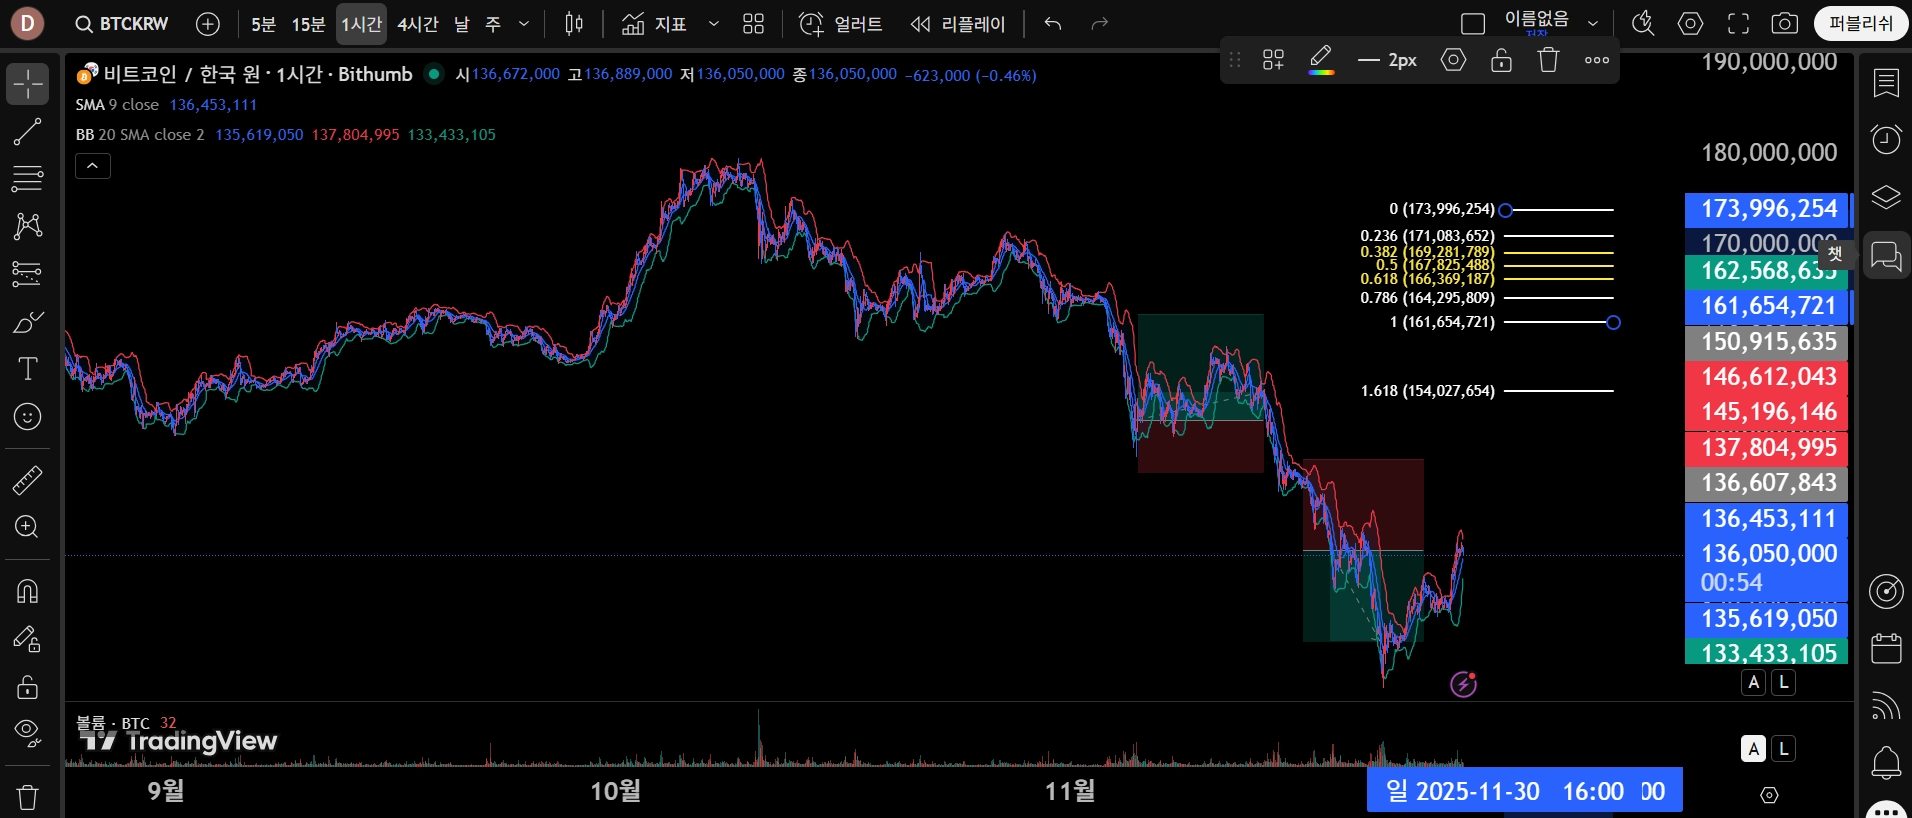Switch to the 5분 timeframe
Image resolution: width=1912 pixels, height=818 pixels.
click(263, 24)
